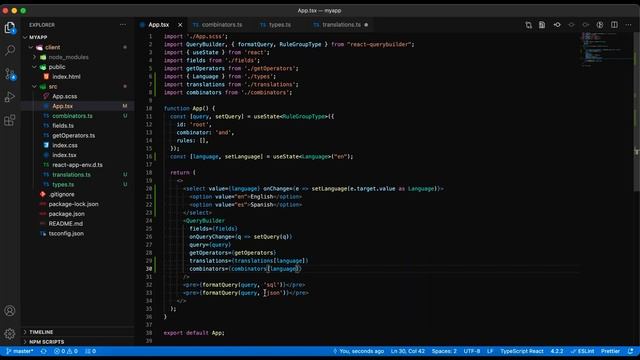
Task: Open errors and warnings count in status bar
Action: 66,351
